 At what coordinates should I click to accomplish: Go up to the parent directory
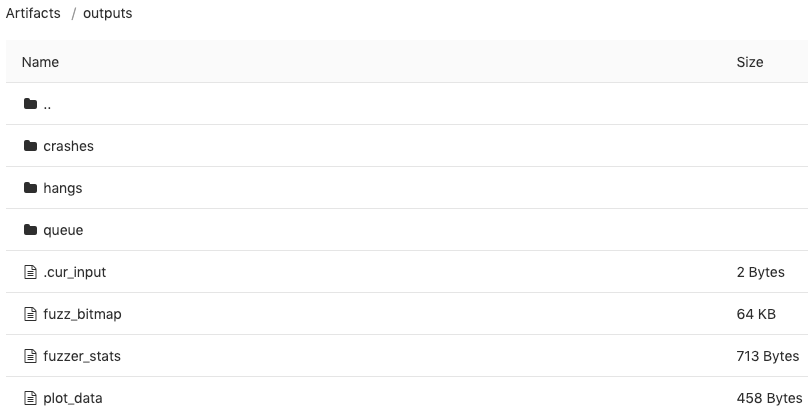click(x=47, y=104)
